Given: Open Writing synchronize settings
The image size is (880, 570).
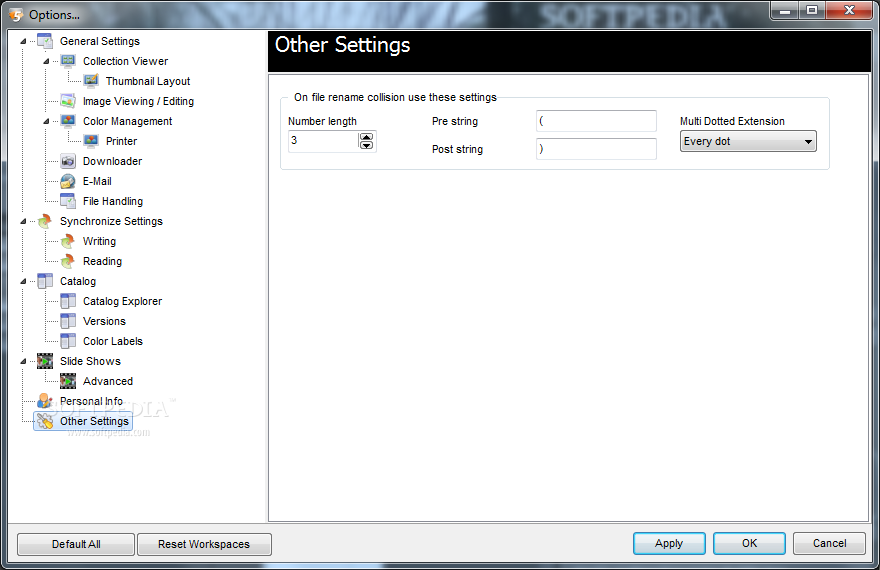Looking at the screenshot, I should coord(99,241).
